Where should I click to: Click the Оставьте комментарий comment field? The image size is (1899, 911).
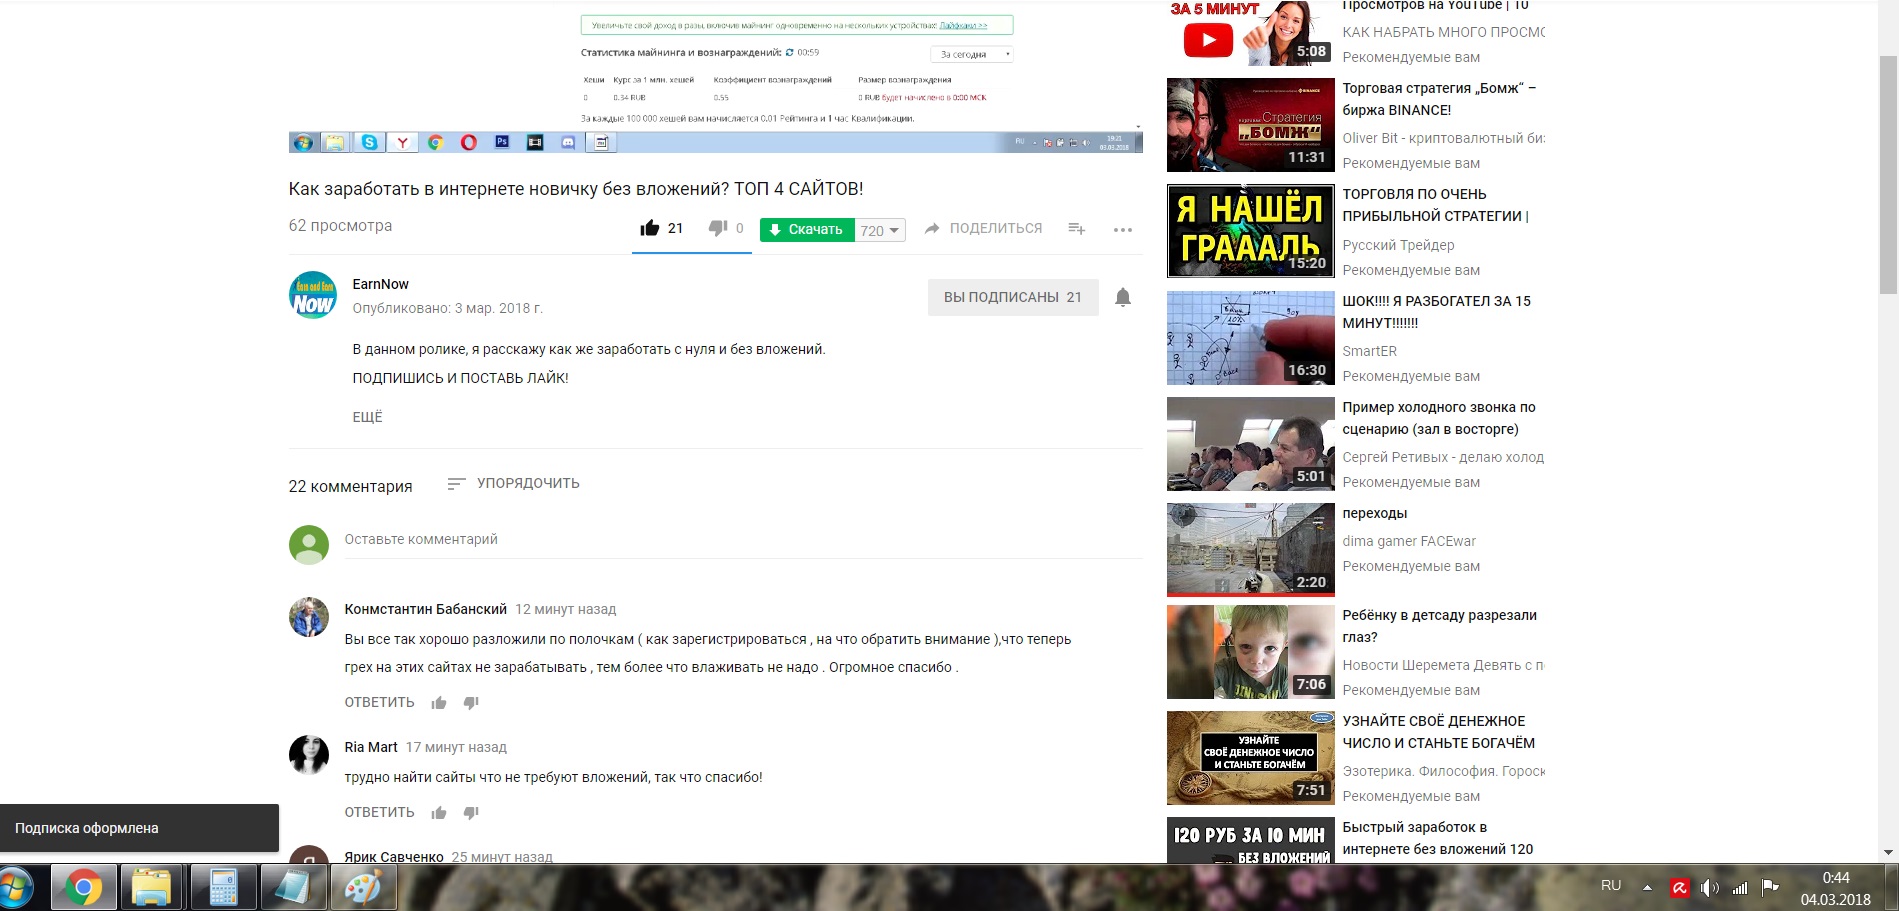tap(743, 540)
